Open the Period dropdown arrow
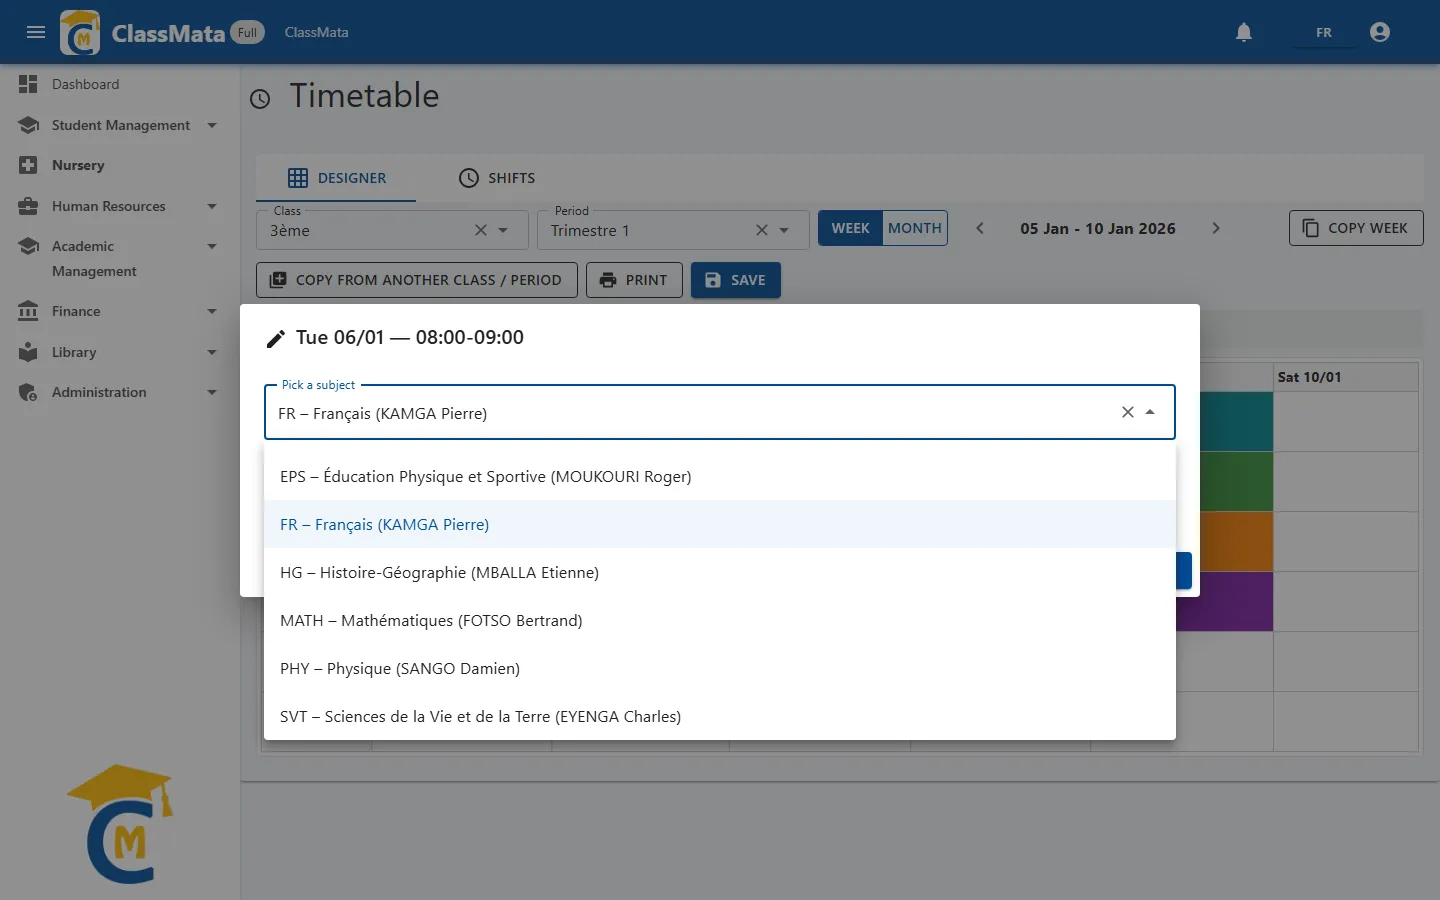This screenshot has width=1440, height=900. click(x=784, y=230)
